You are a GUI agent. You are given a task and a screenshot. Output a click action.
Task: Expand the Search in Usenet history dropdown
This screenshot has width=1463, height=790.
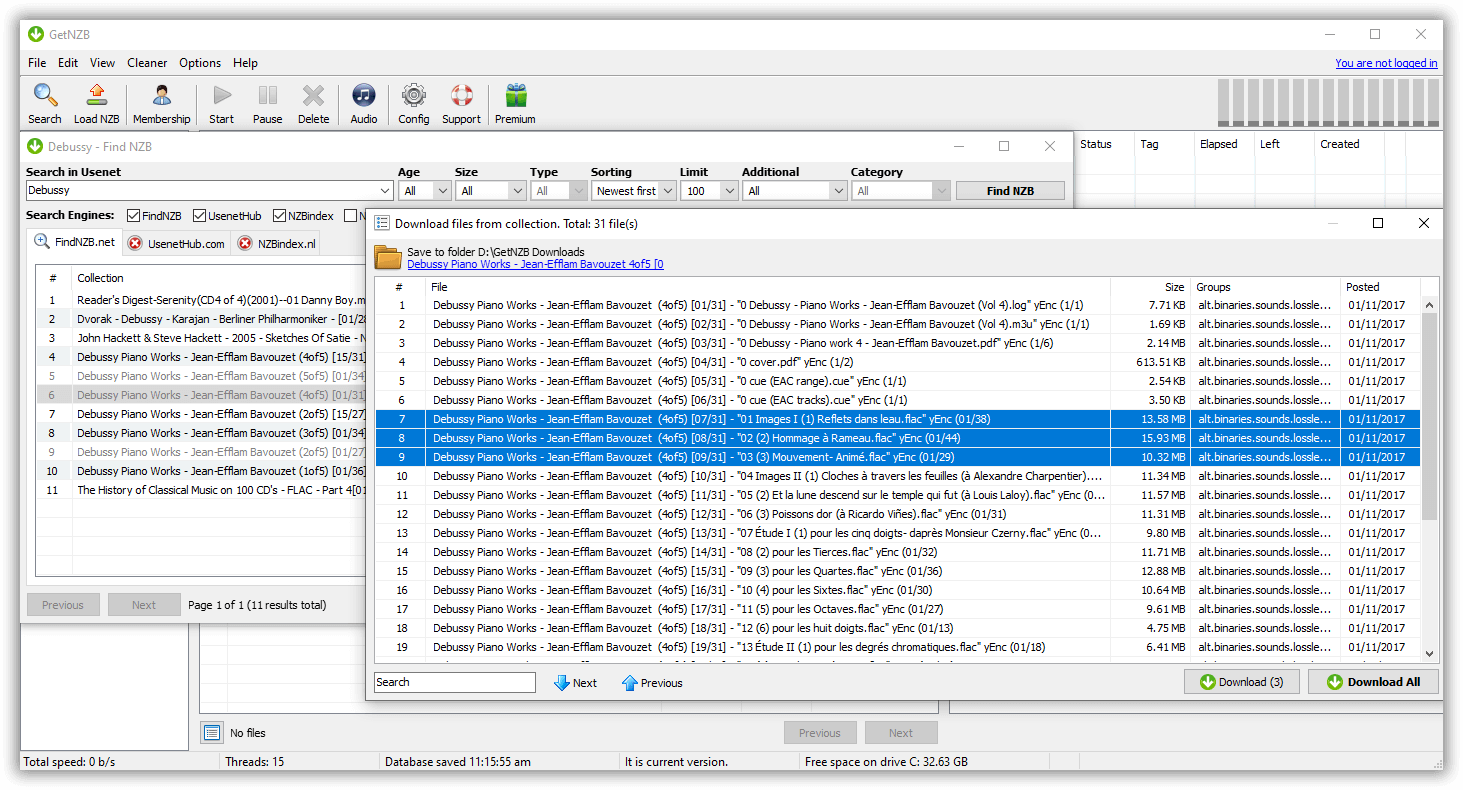[386, 191]
